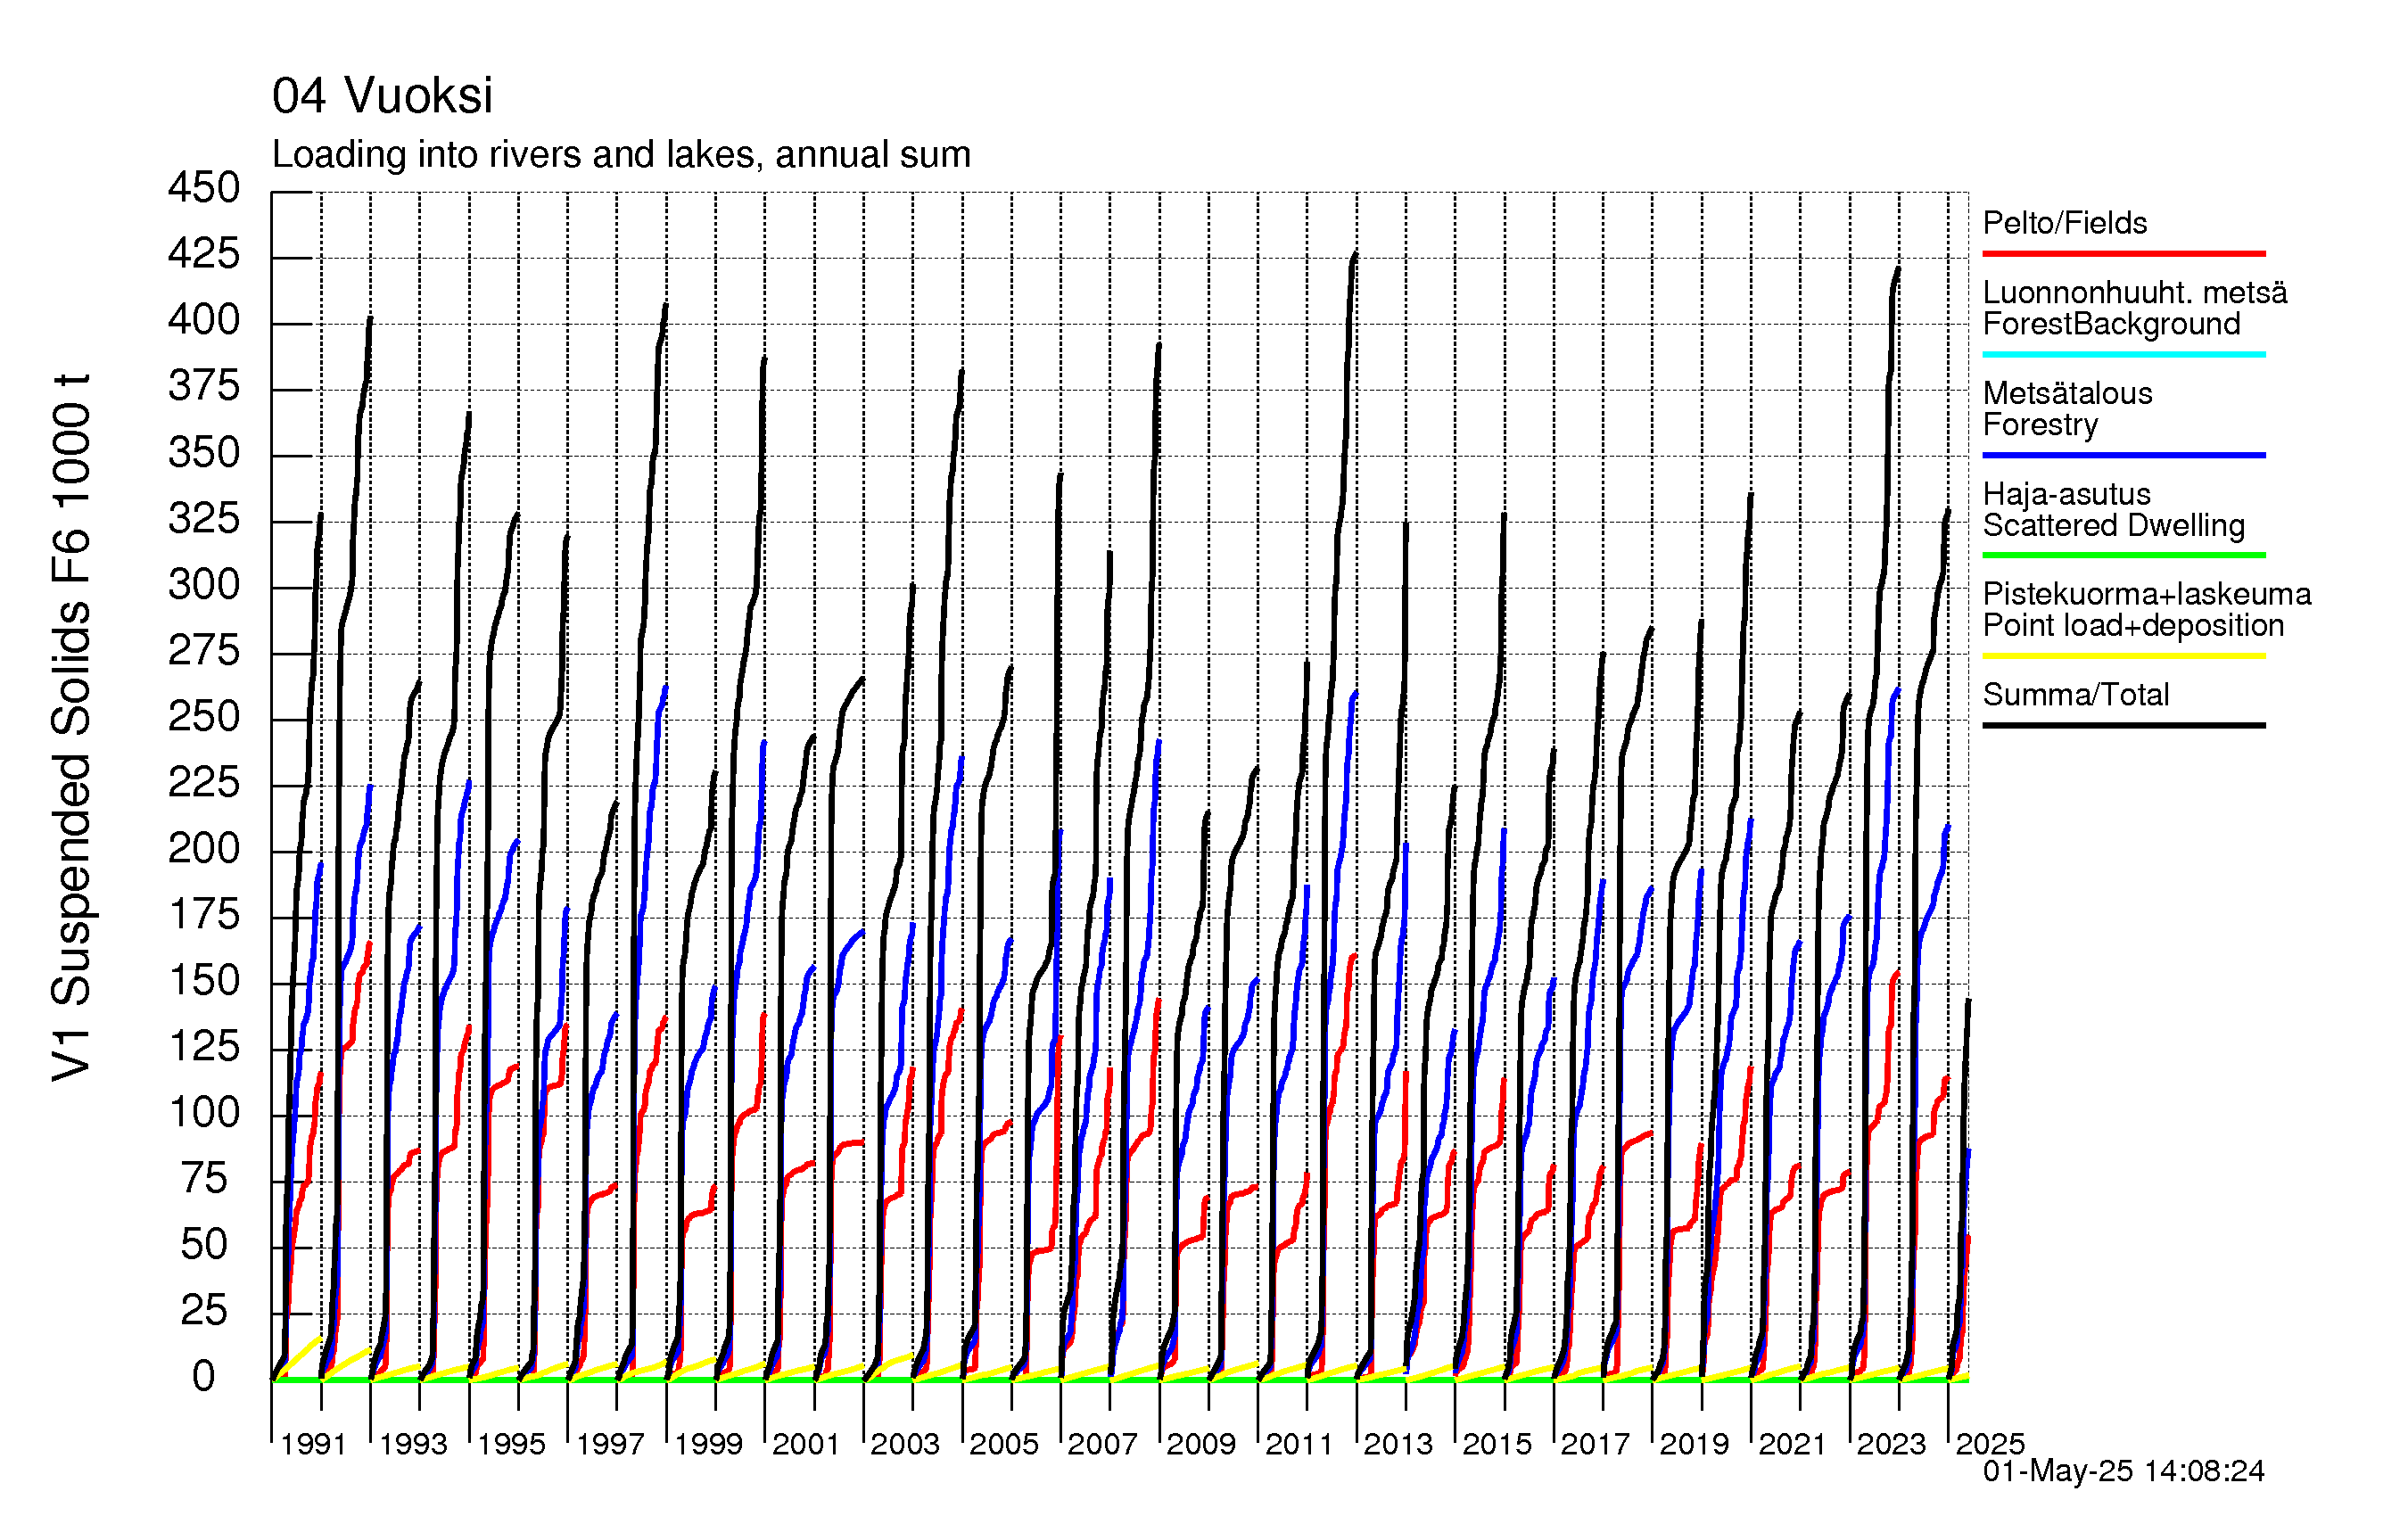
Task: Click the red Pelto/Fields legend line
Action: 2124,254
